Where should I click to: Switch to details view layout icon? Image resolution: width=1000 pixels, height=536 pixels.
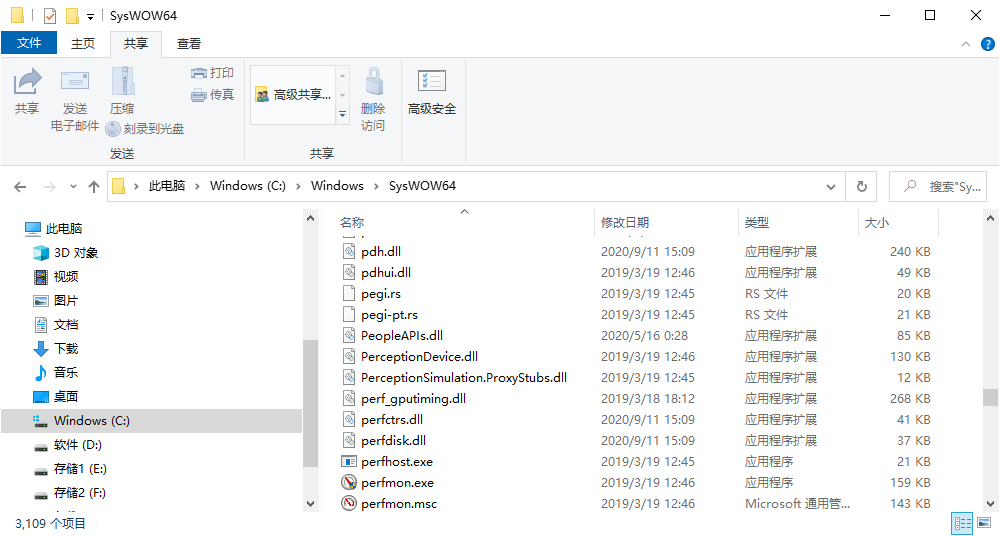962,524
